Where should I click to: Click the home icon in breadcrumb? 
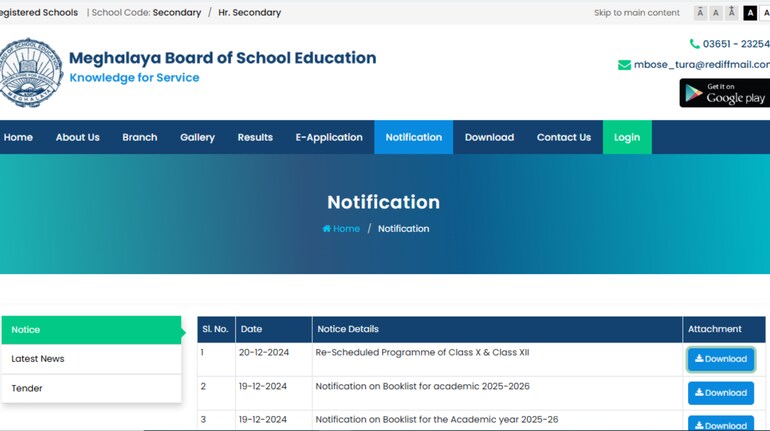tap(327, 229)
